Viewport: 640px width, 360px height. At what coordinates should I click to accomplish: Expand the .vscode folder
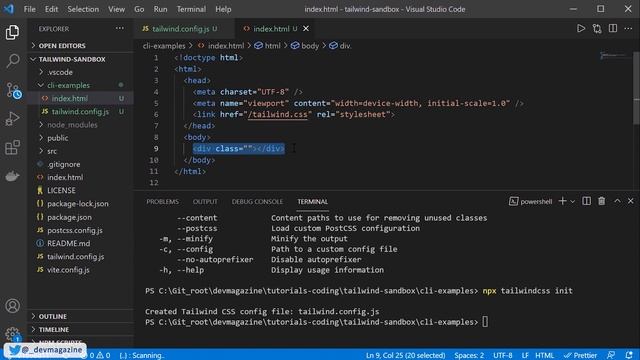[60, 72]
